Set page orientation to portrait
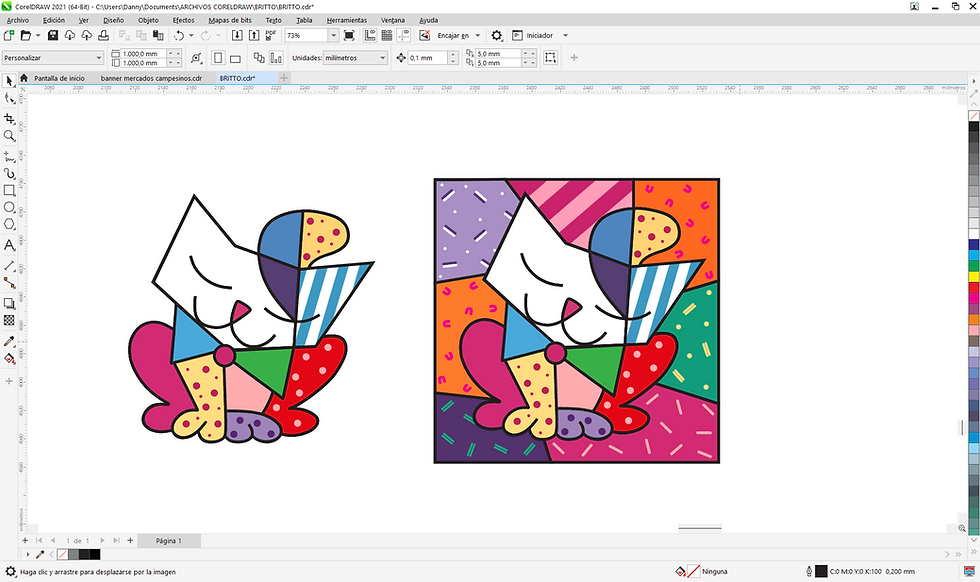The image size is (980, 582). tap(218, 58)
